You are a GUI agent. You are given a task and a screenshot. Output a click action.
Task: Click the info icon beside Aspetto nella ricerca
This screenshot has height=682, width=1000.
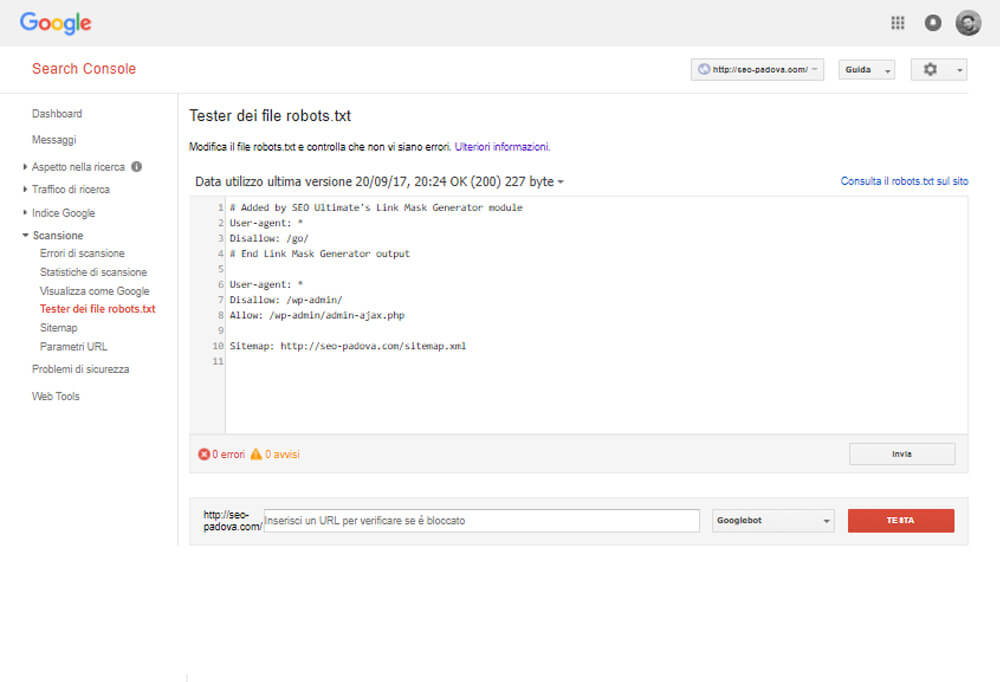(x=136, y=167)
